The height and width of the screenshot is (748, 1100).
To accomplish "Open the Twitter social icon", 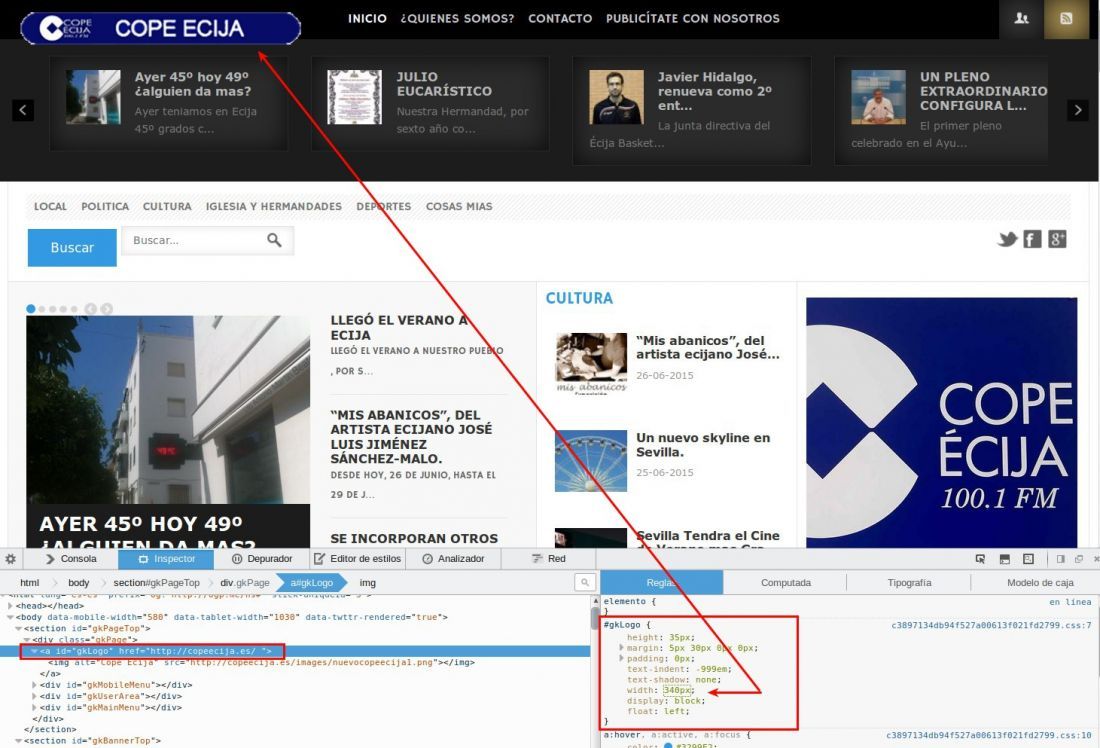I will point(1007,239).
